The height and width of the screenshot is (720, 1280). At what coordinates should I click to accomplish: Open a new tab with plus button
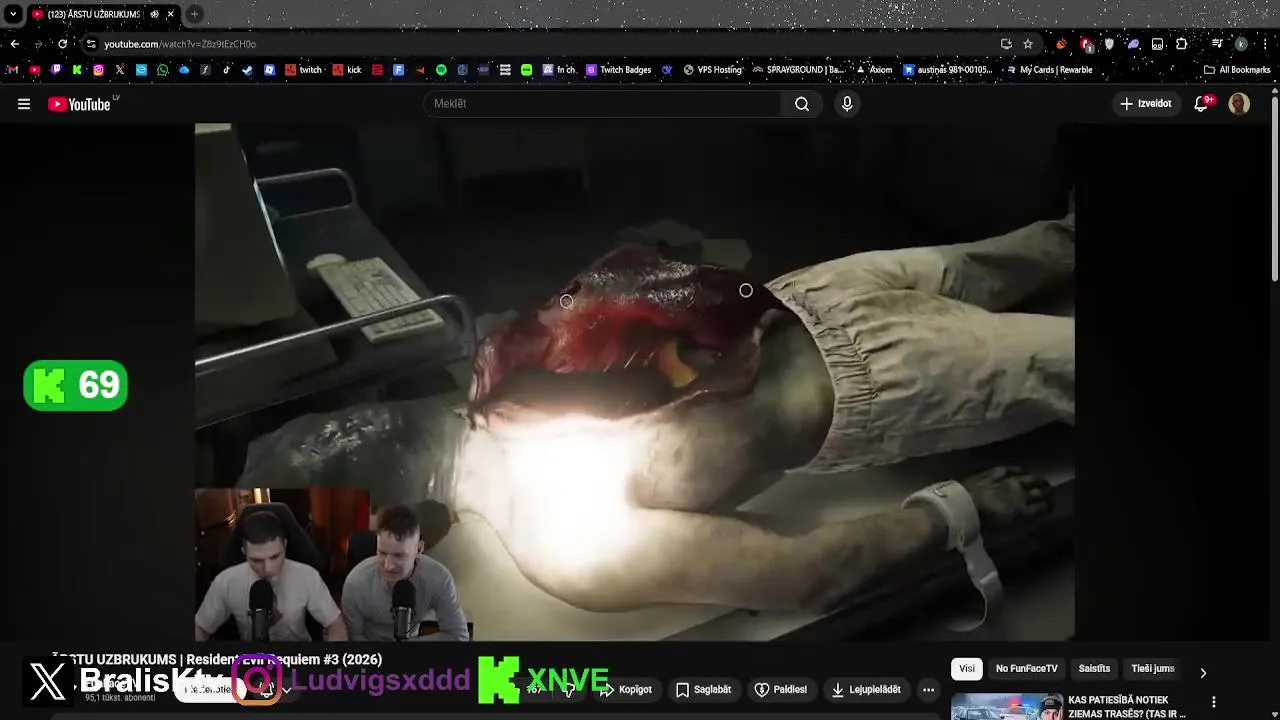pos(194,14)
